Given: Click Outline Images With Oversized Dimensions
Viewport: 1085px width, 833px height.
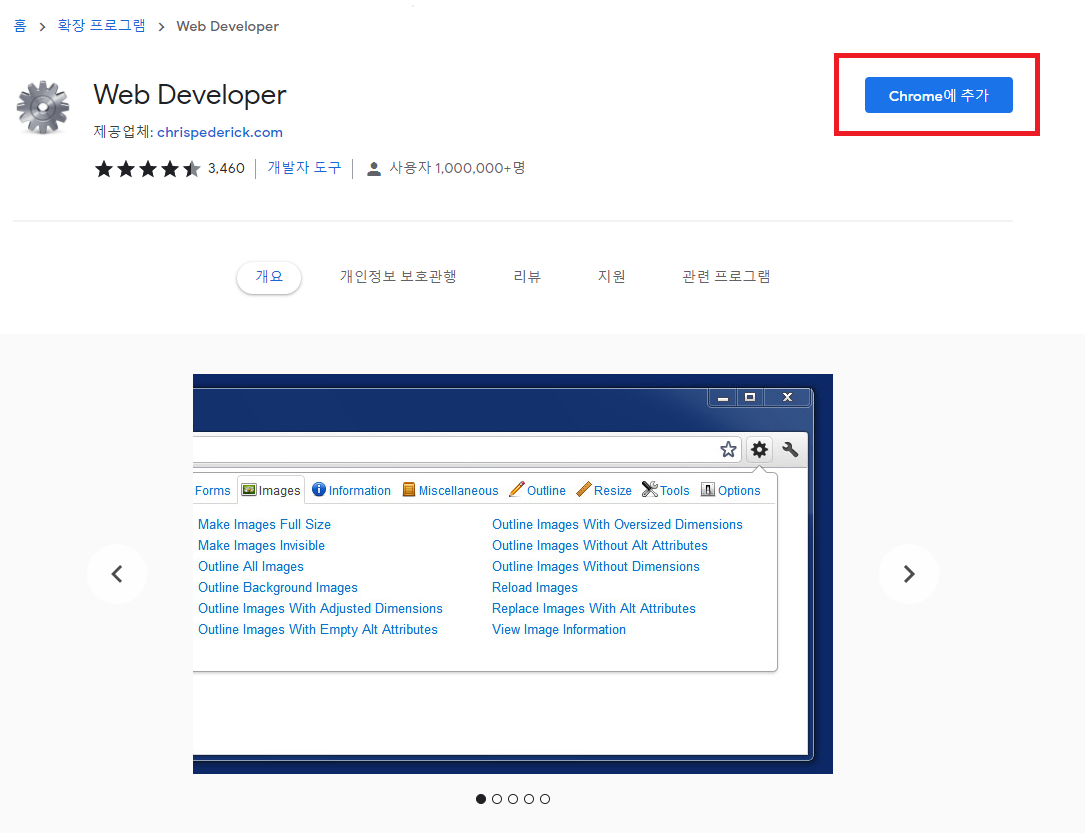Looking at the screenshot, I should pos(617,524).
